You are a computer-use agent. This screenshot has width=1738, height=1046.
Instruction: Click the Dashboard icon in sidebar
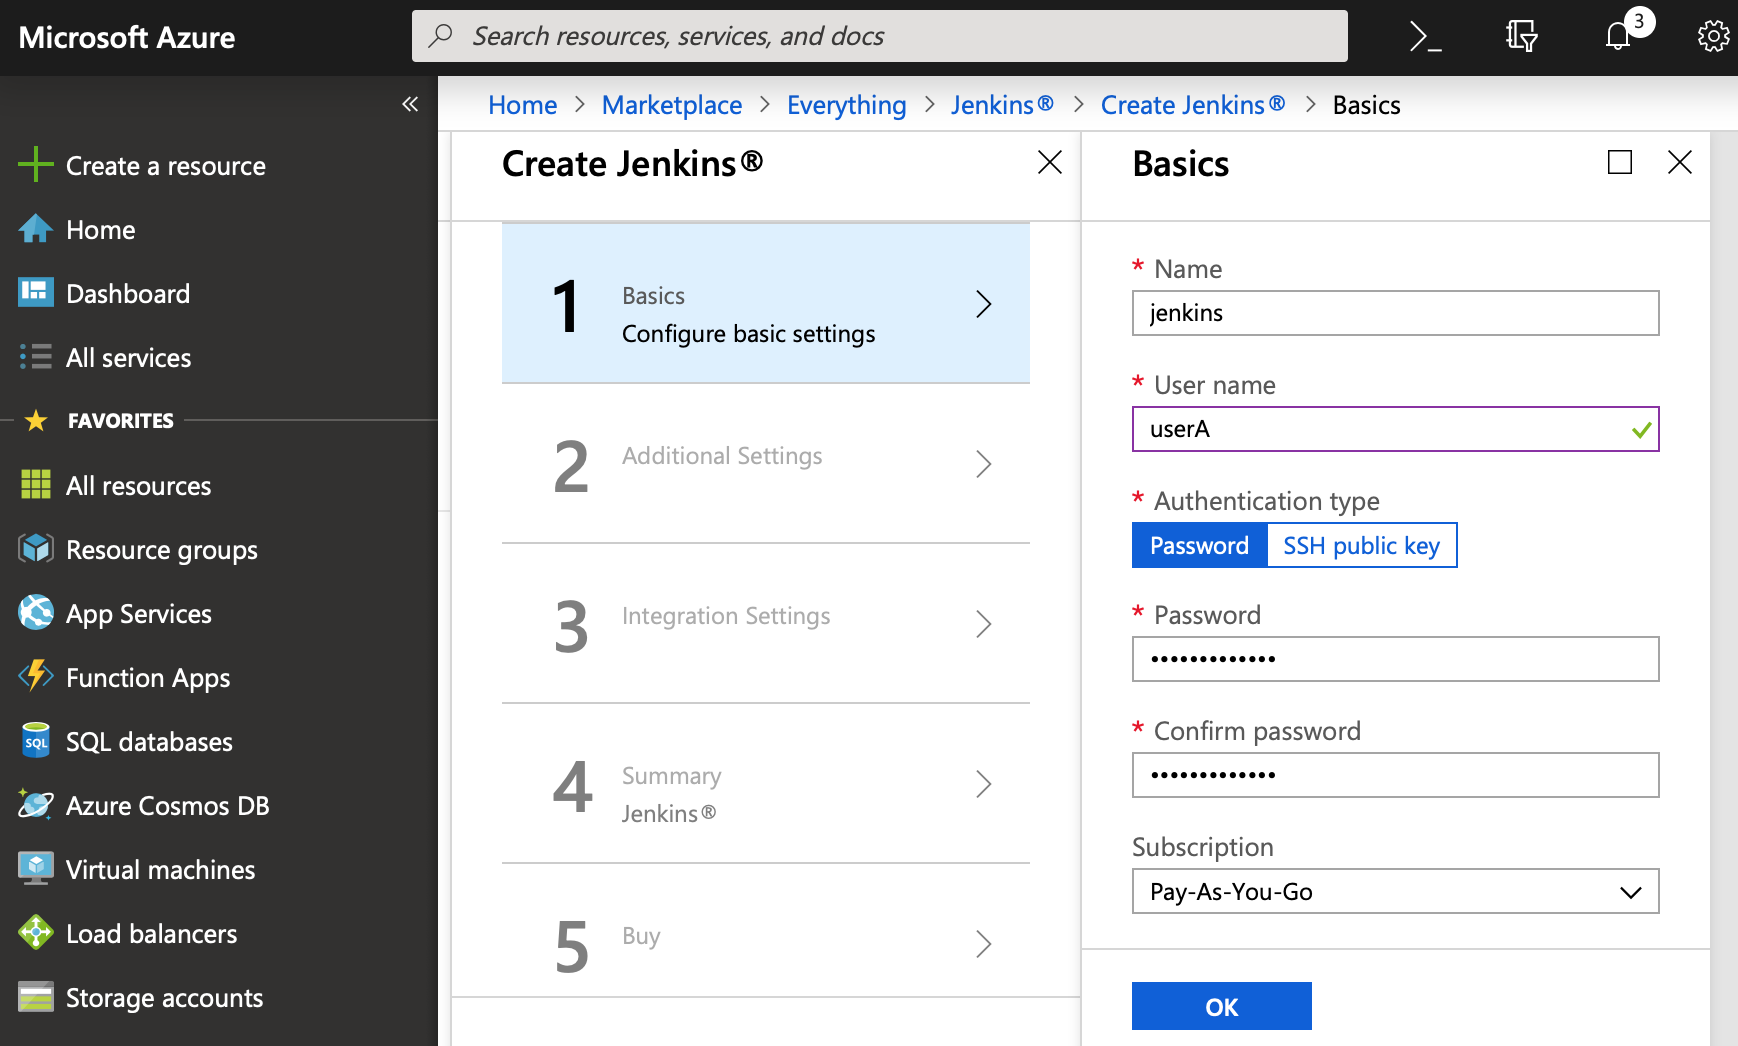click(35, 293)
